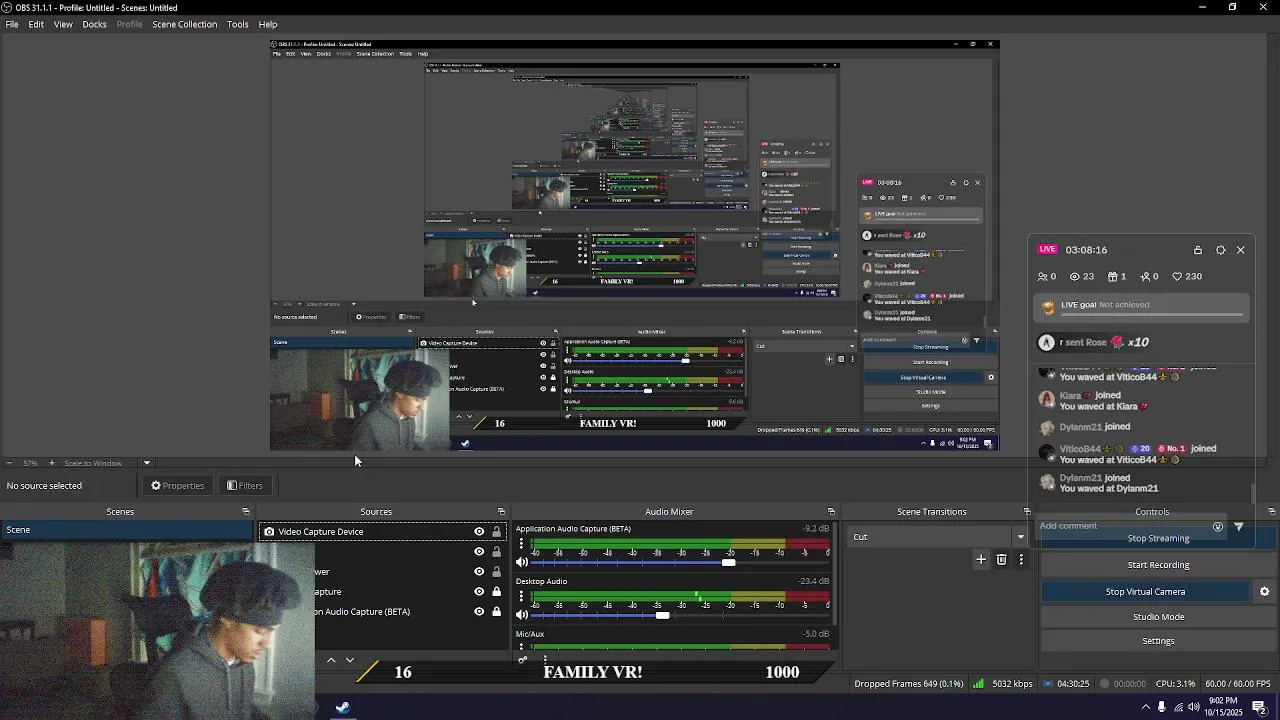This screenshot has height=720, width=1280.
Task: Open OBS Settings from Controls
Action: pyautogui.click(x=1158, y=641)
